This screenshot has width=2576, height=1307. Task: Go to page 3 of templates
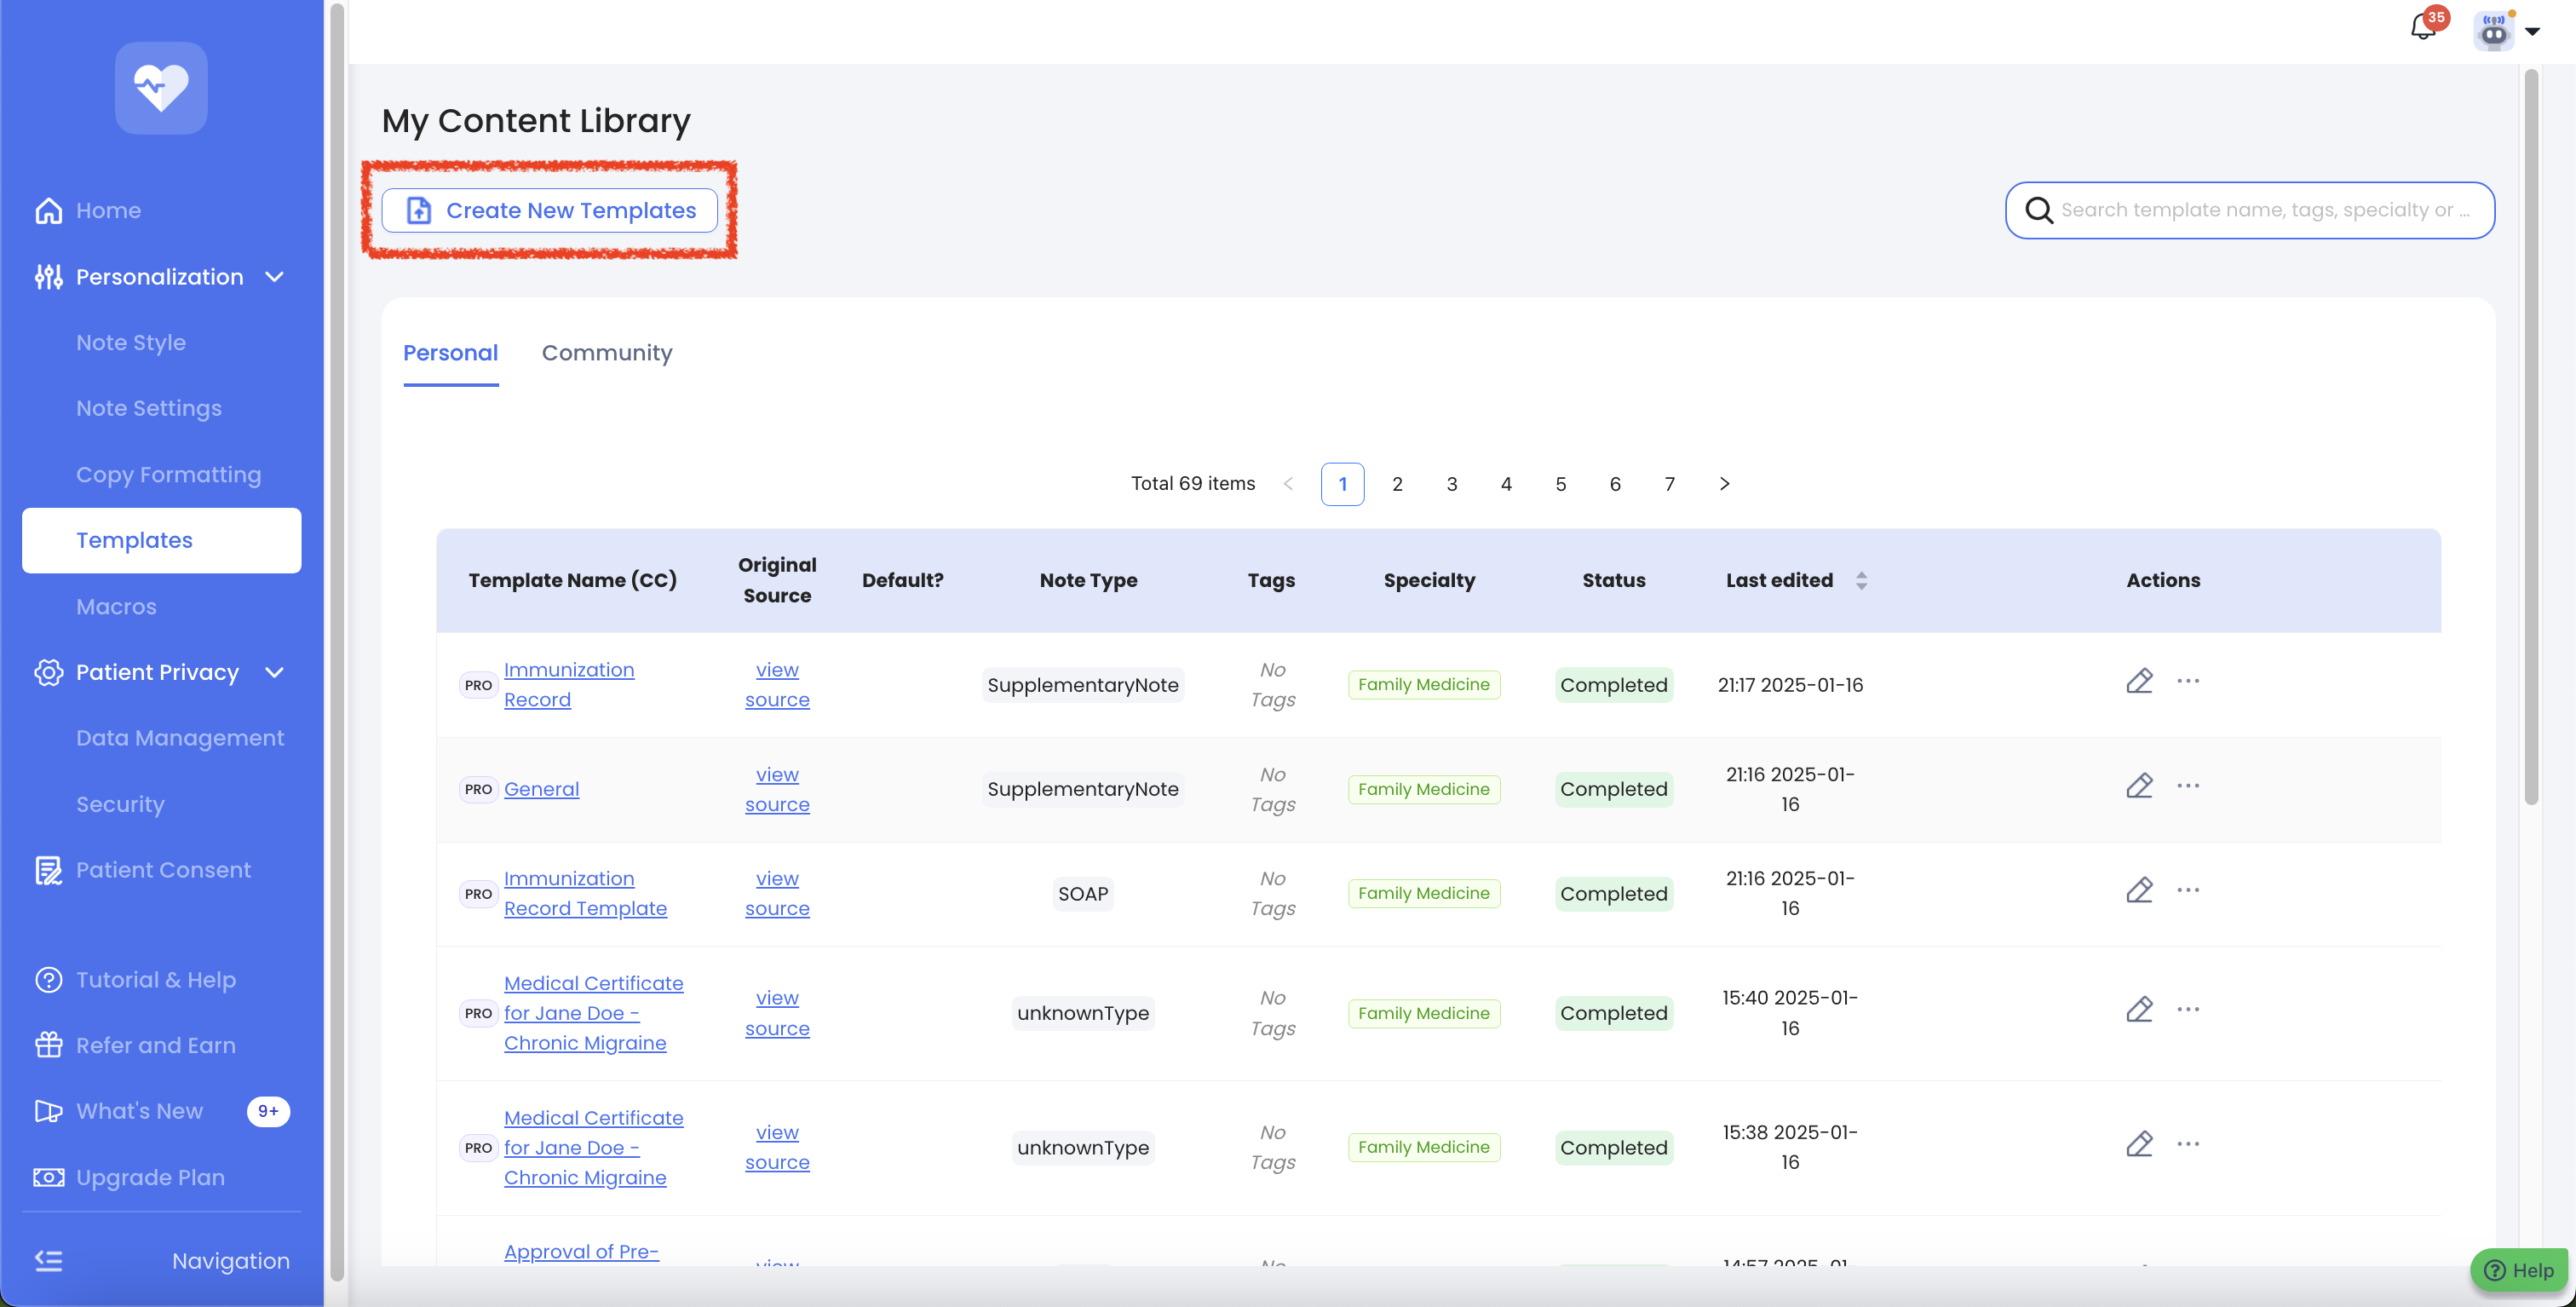(1451, 484)
